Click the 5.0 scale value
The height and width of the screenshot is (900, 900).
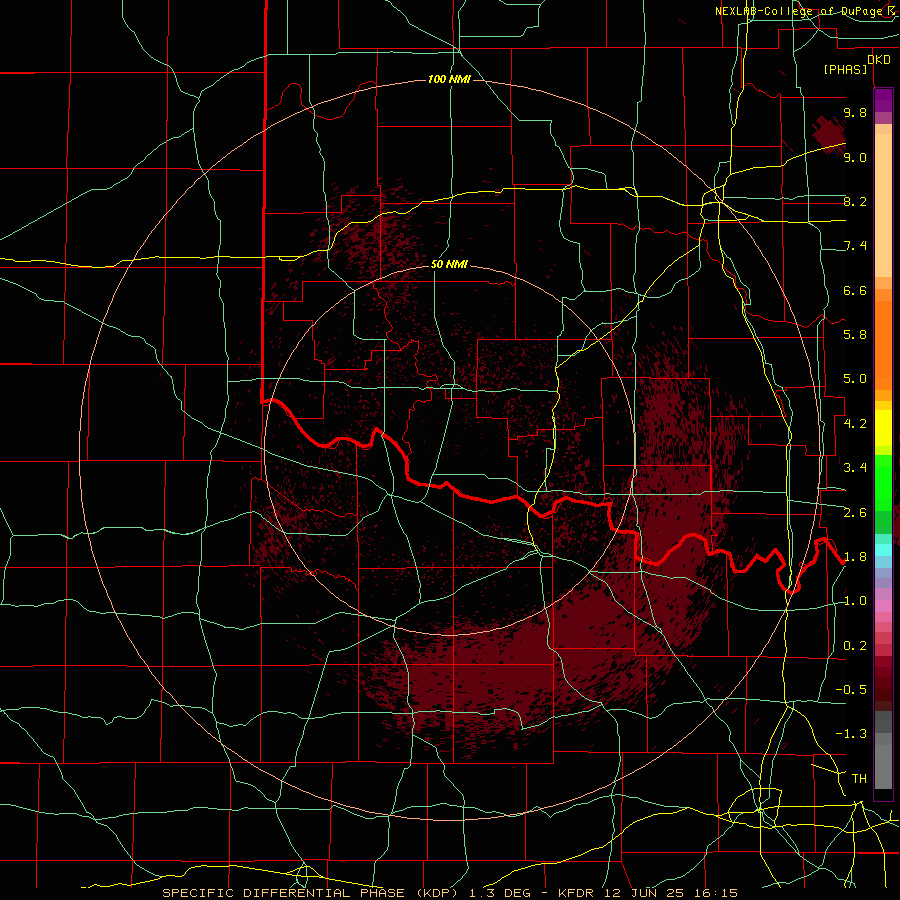coord(855,379)
